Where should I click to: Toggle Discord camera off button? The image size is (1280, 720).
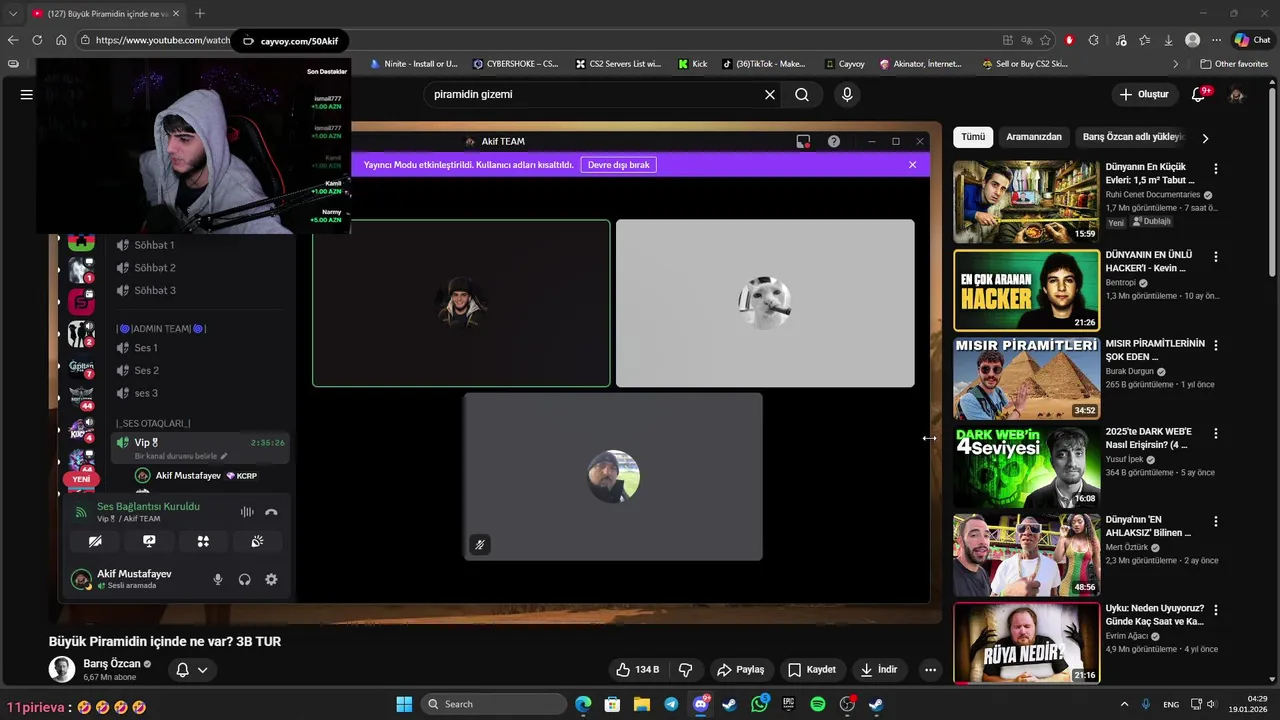point(95,541)
